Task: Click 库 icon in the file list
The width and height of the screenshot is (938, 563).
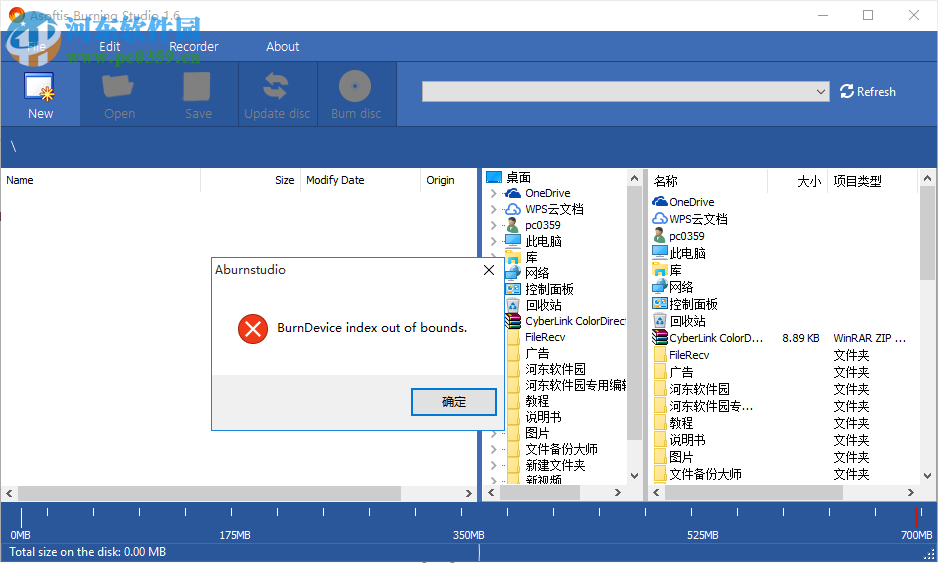Action: pos(660,270)
